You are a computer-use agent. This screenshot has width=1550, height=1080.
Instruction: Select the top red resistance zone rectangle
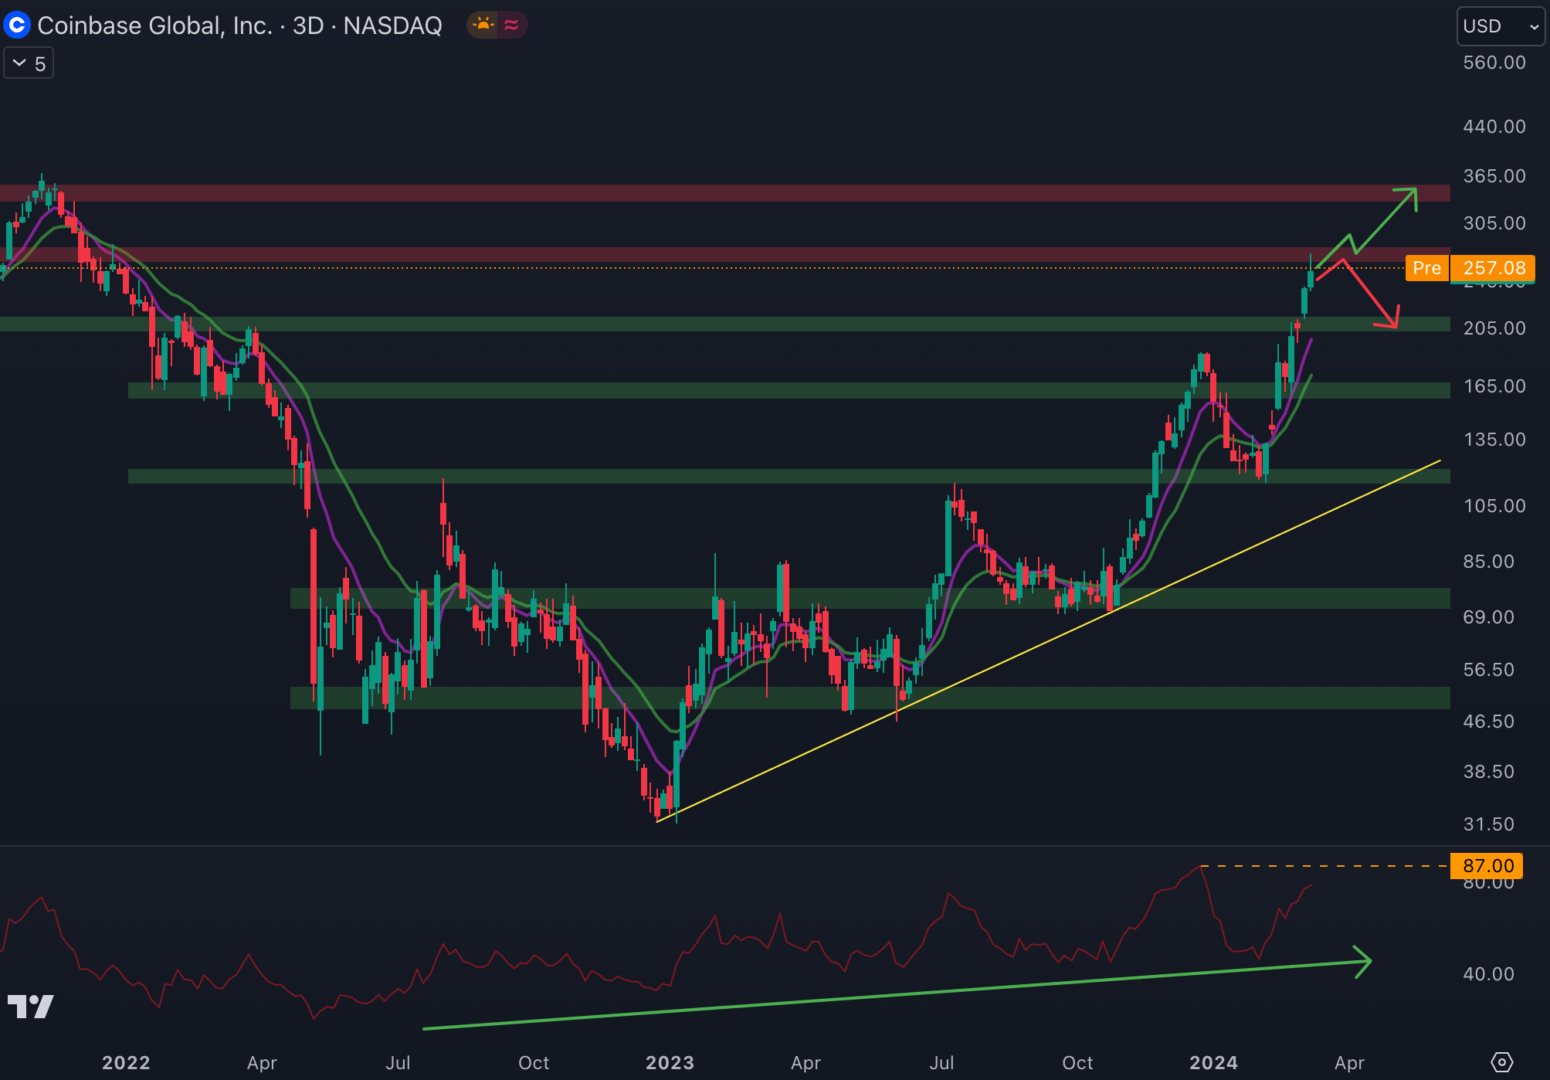pos(700,193)
